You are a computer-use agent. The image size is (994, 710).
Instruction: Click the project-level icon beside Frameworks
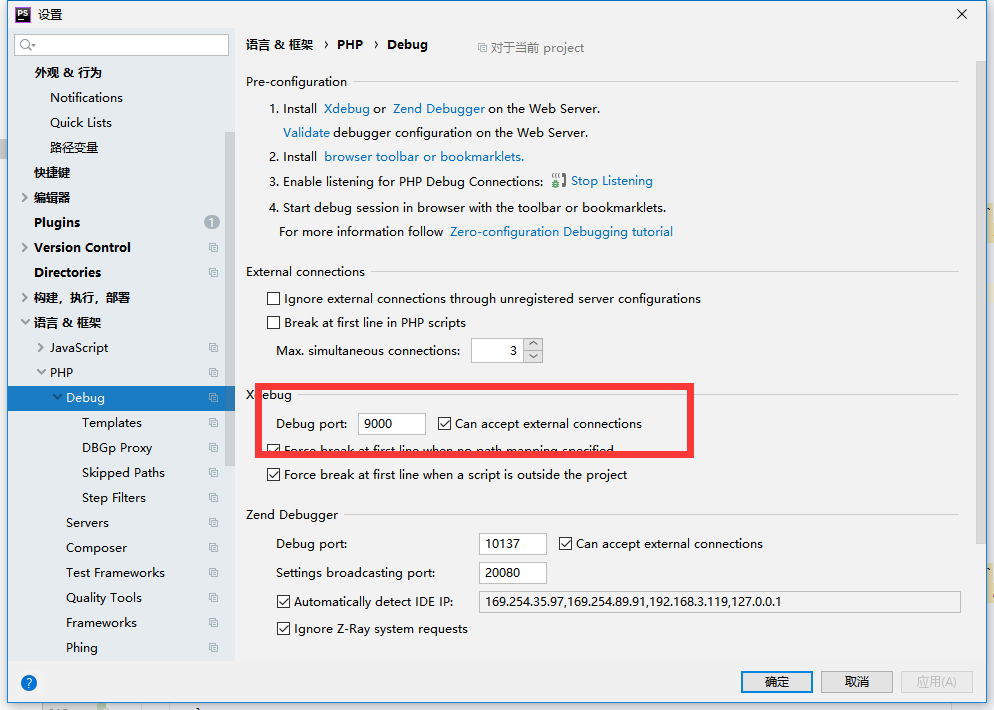pyautogui.click(x=214, y=623)
